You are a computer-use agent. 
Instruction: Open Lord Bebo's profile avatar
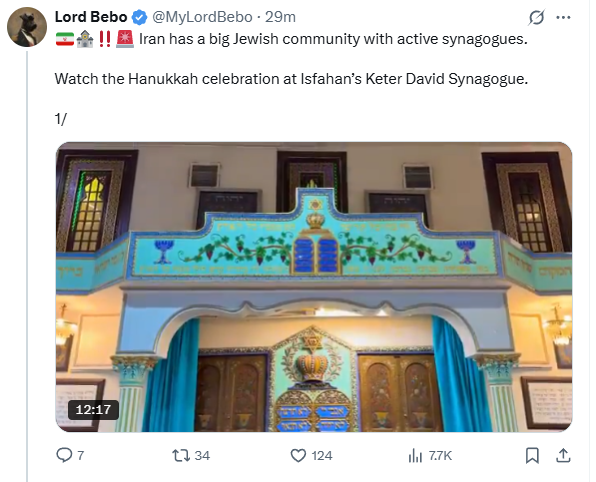pos(27,27)
